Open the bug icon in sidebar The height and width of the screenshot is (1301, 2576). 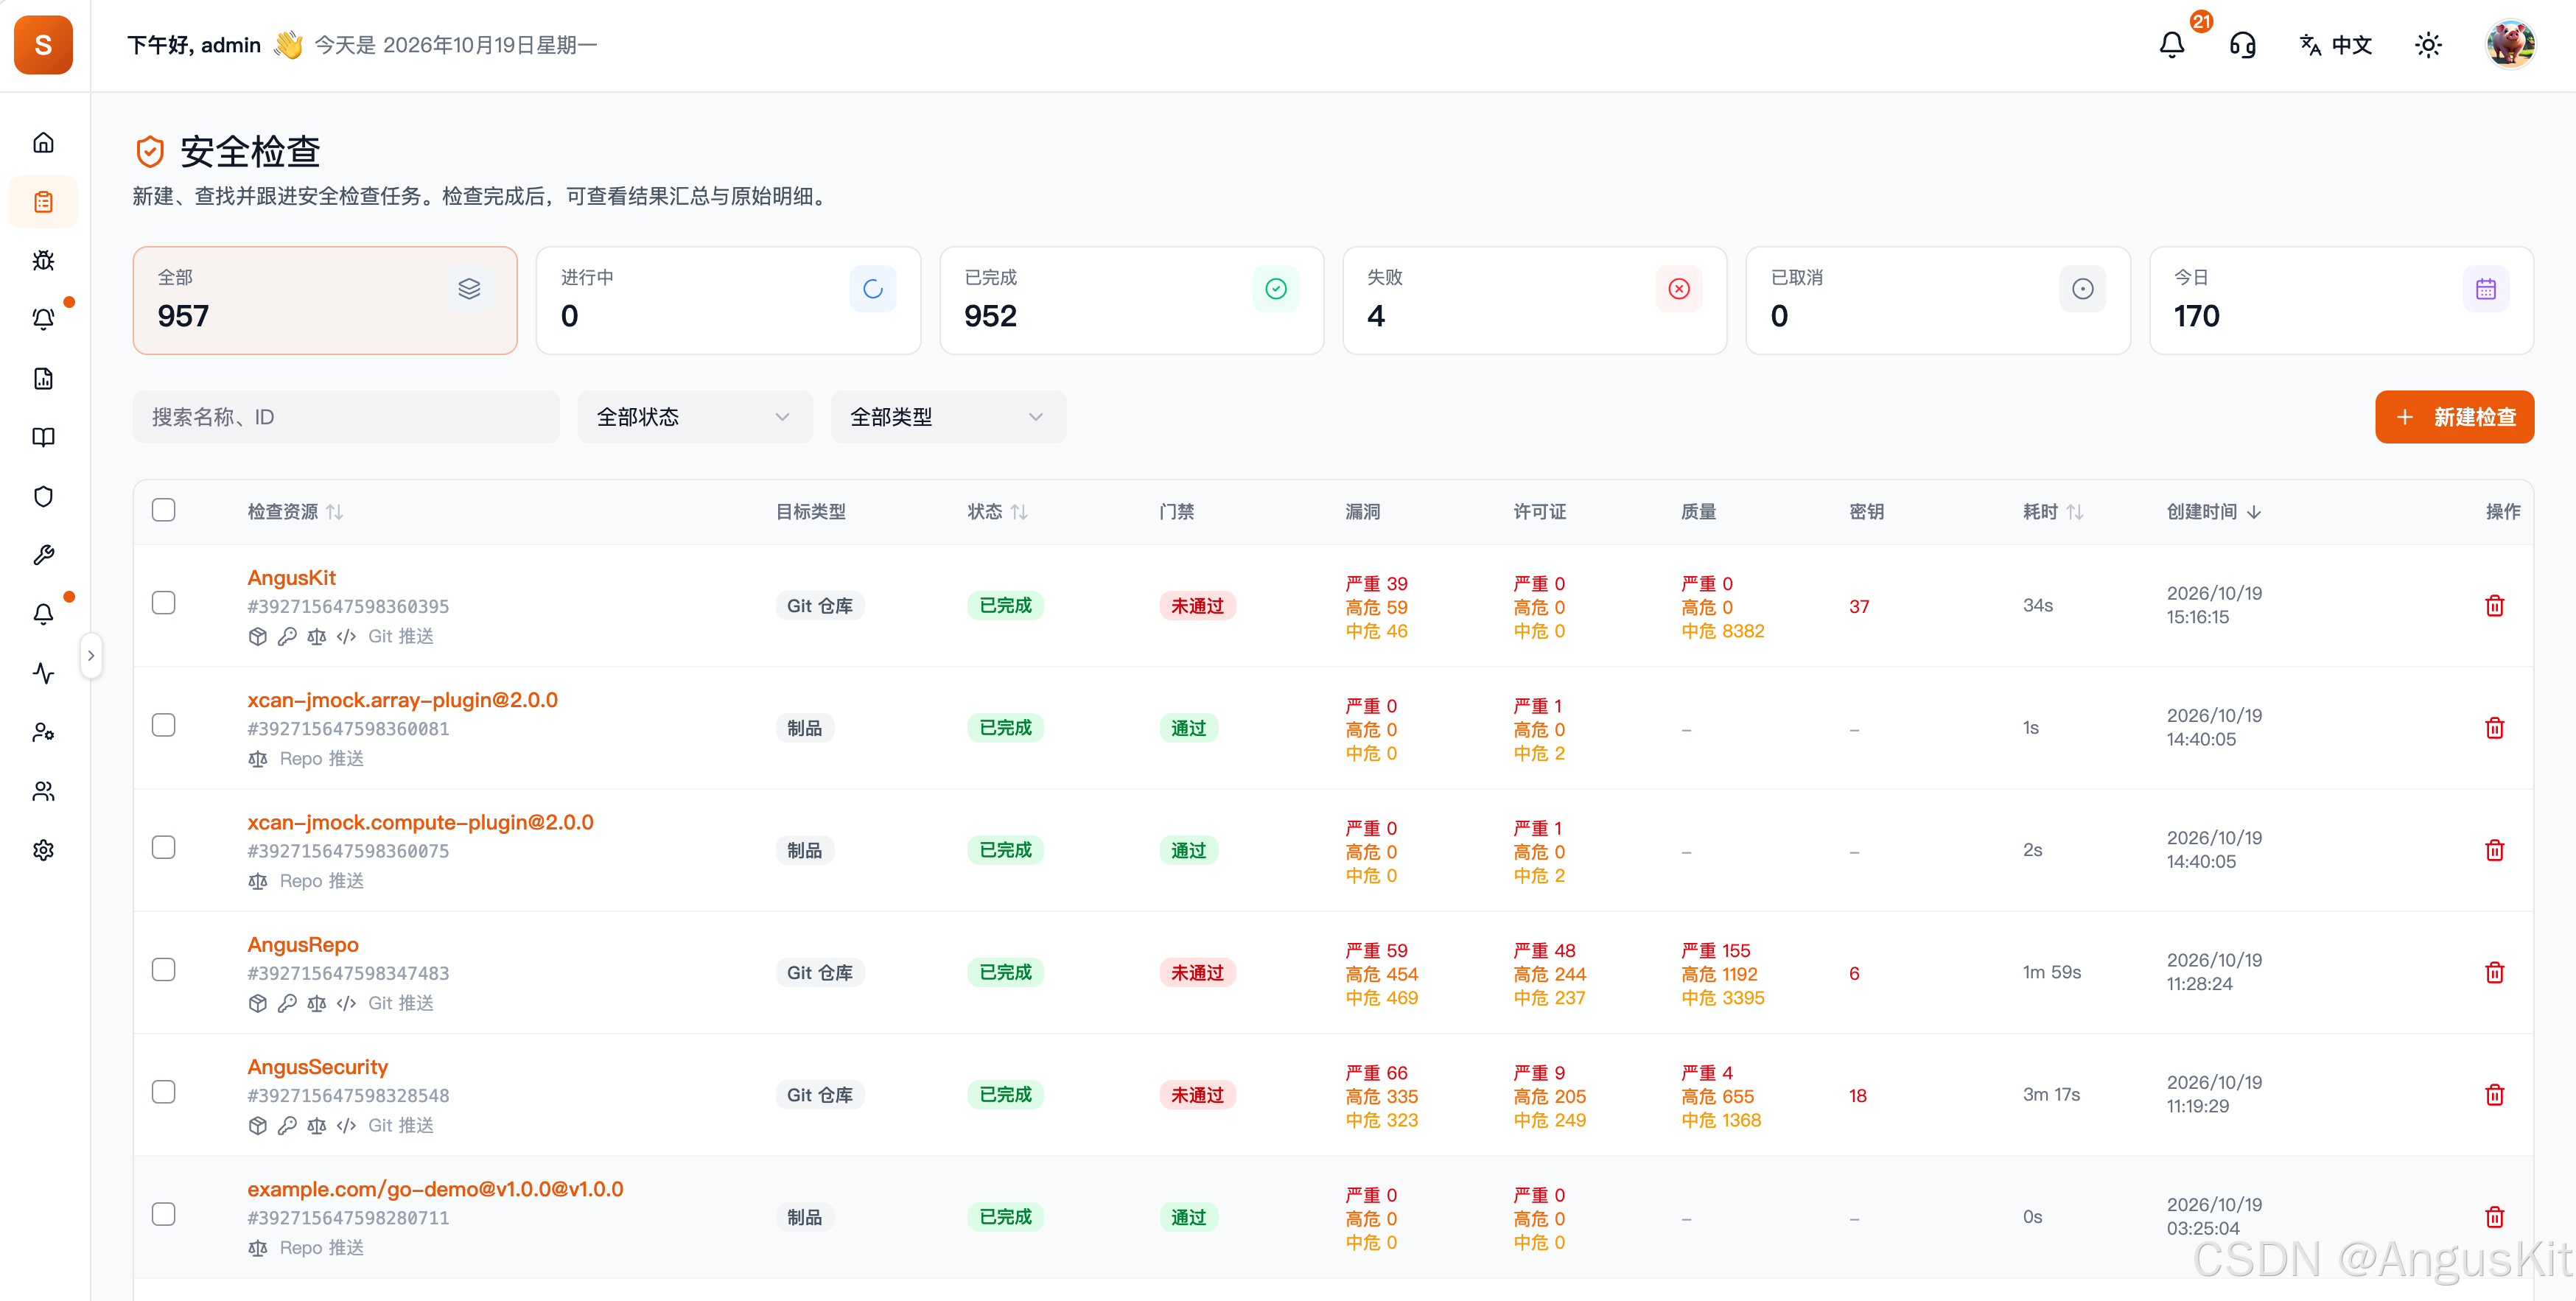[x=43, y=261]
